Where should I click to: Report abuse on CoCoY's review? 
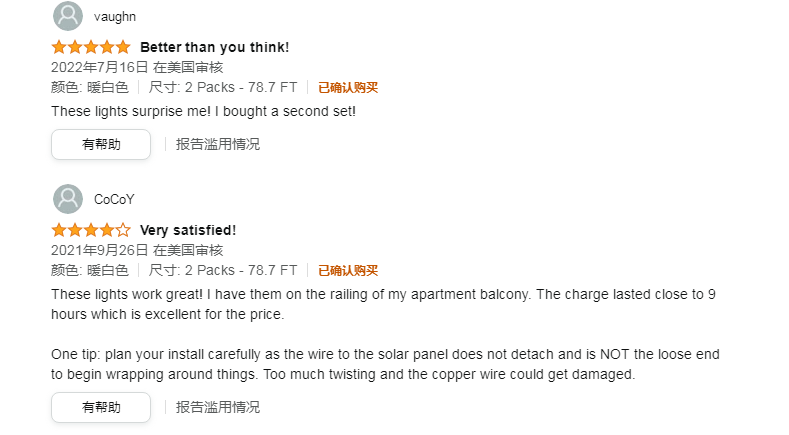pyautogui.click(x=217, y=407)
